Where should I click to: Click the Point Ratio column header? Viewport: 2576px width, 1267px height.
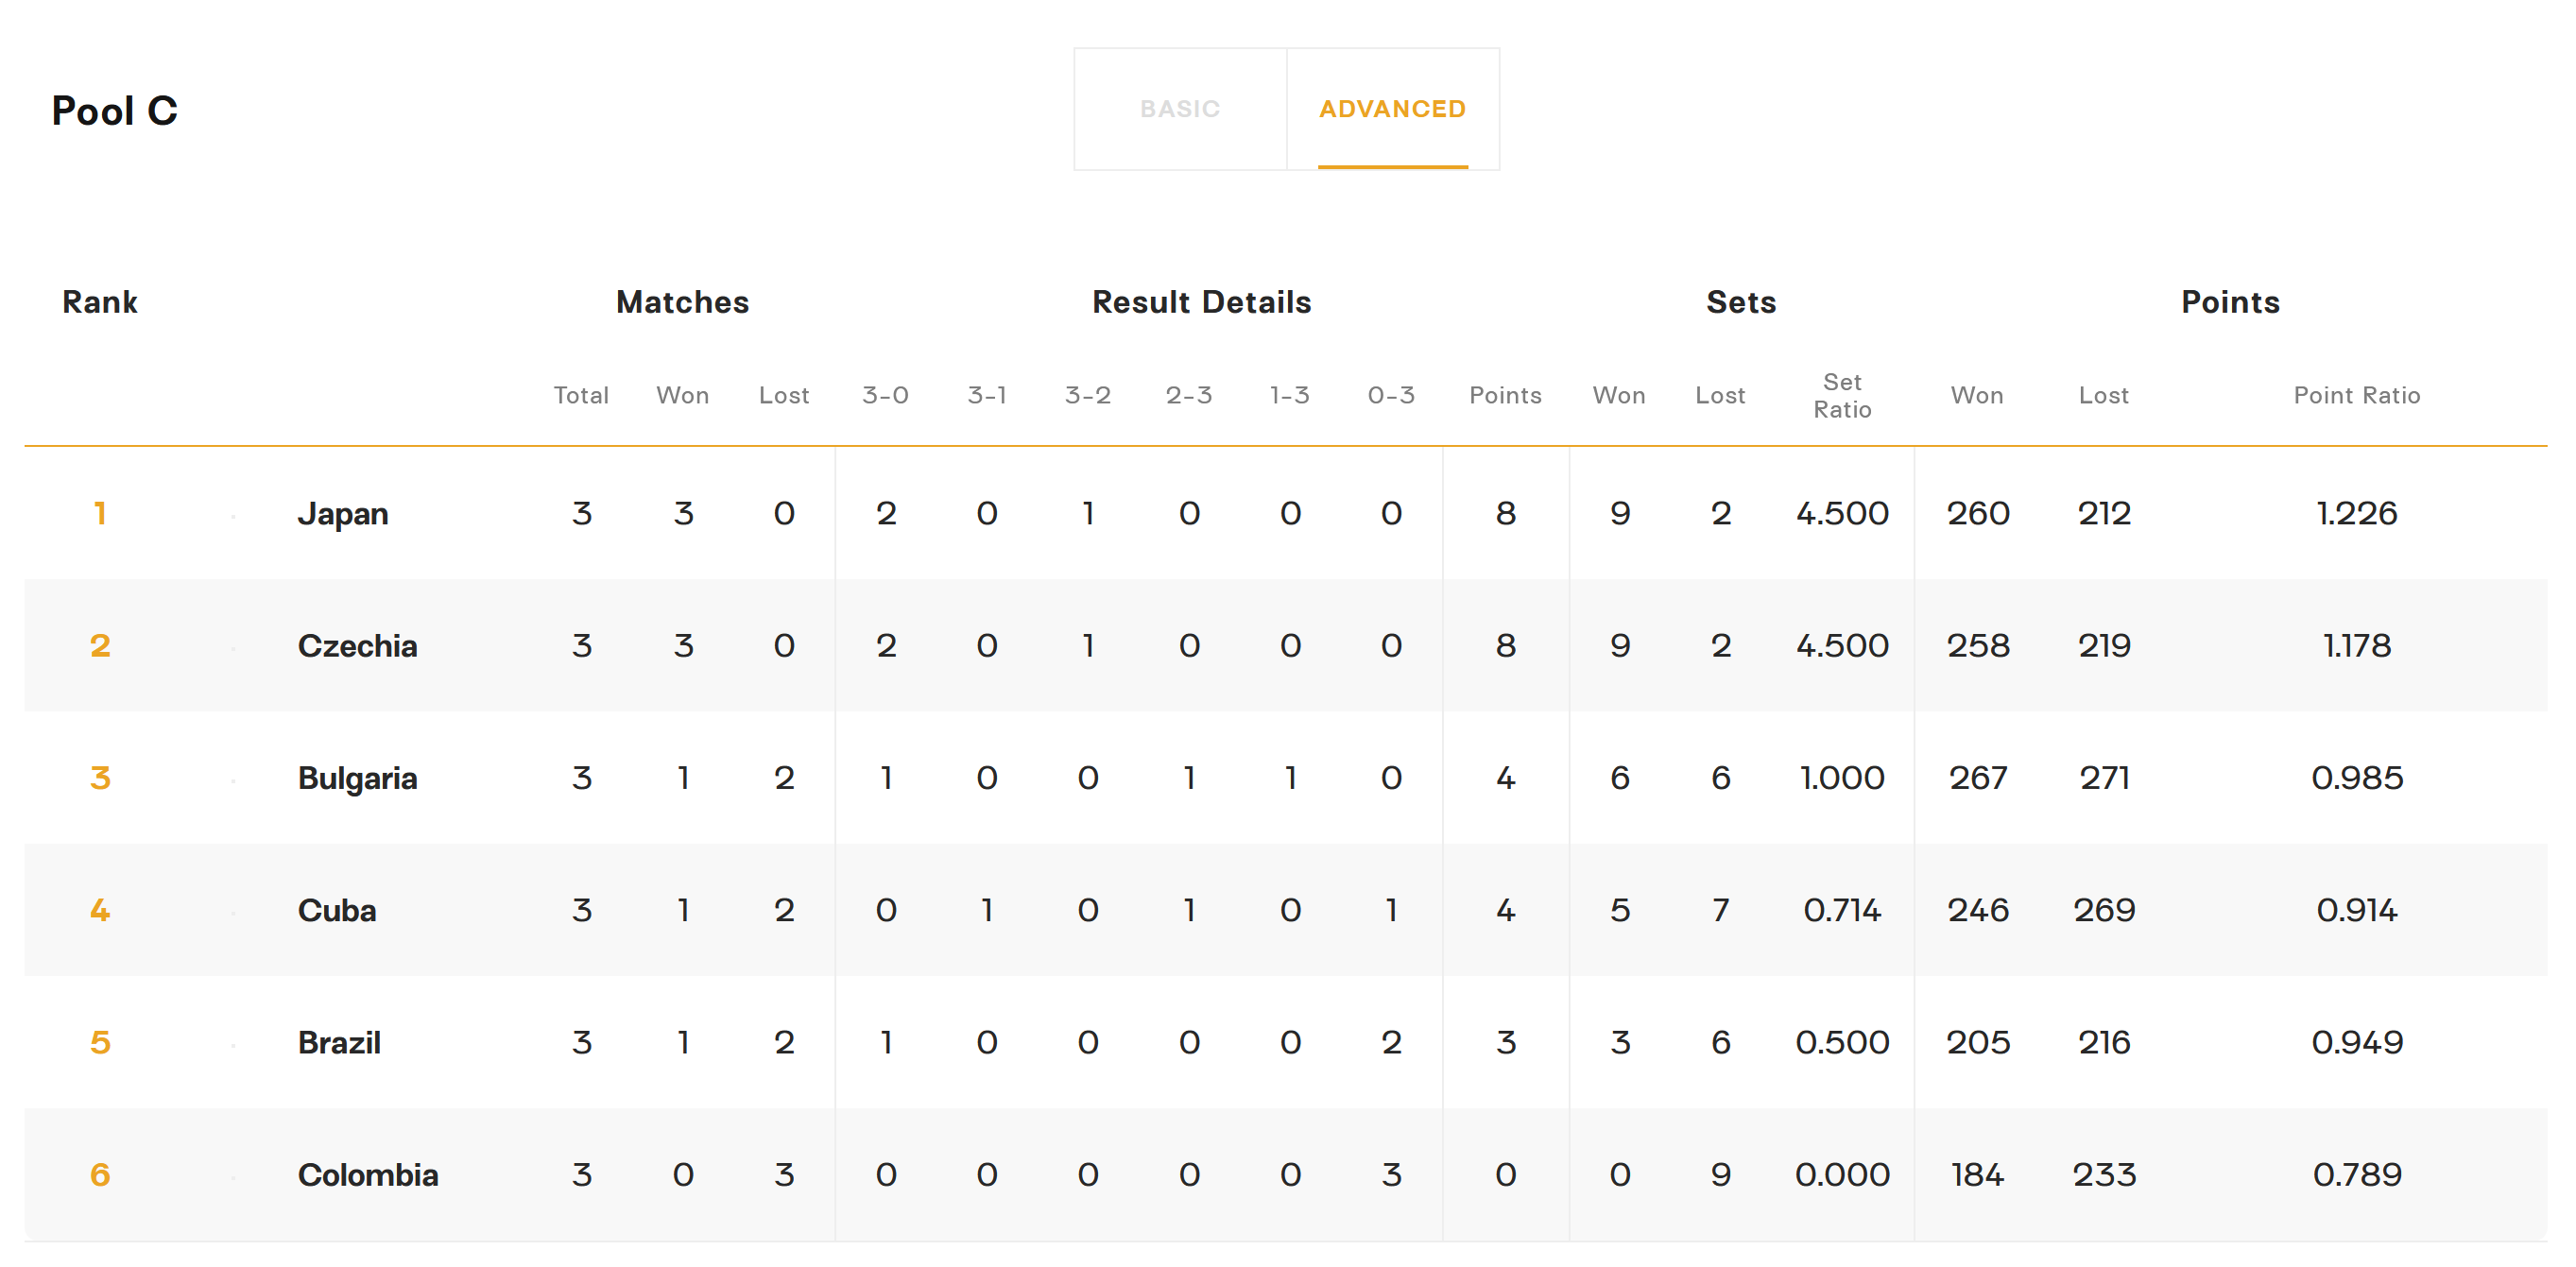click(x=2355, y=395)
